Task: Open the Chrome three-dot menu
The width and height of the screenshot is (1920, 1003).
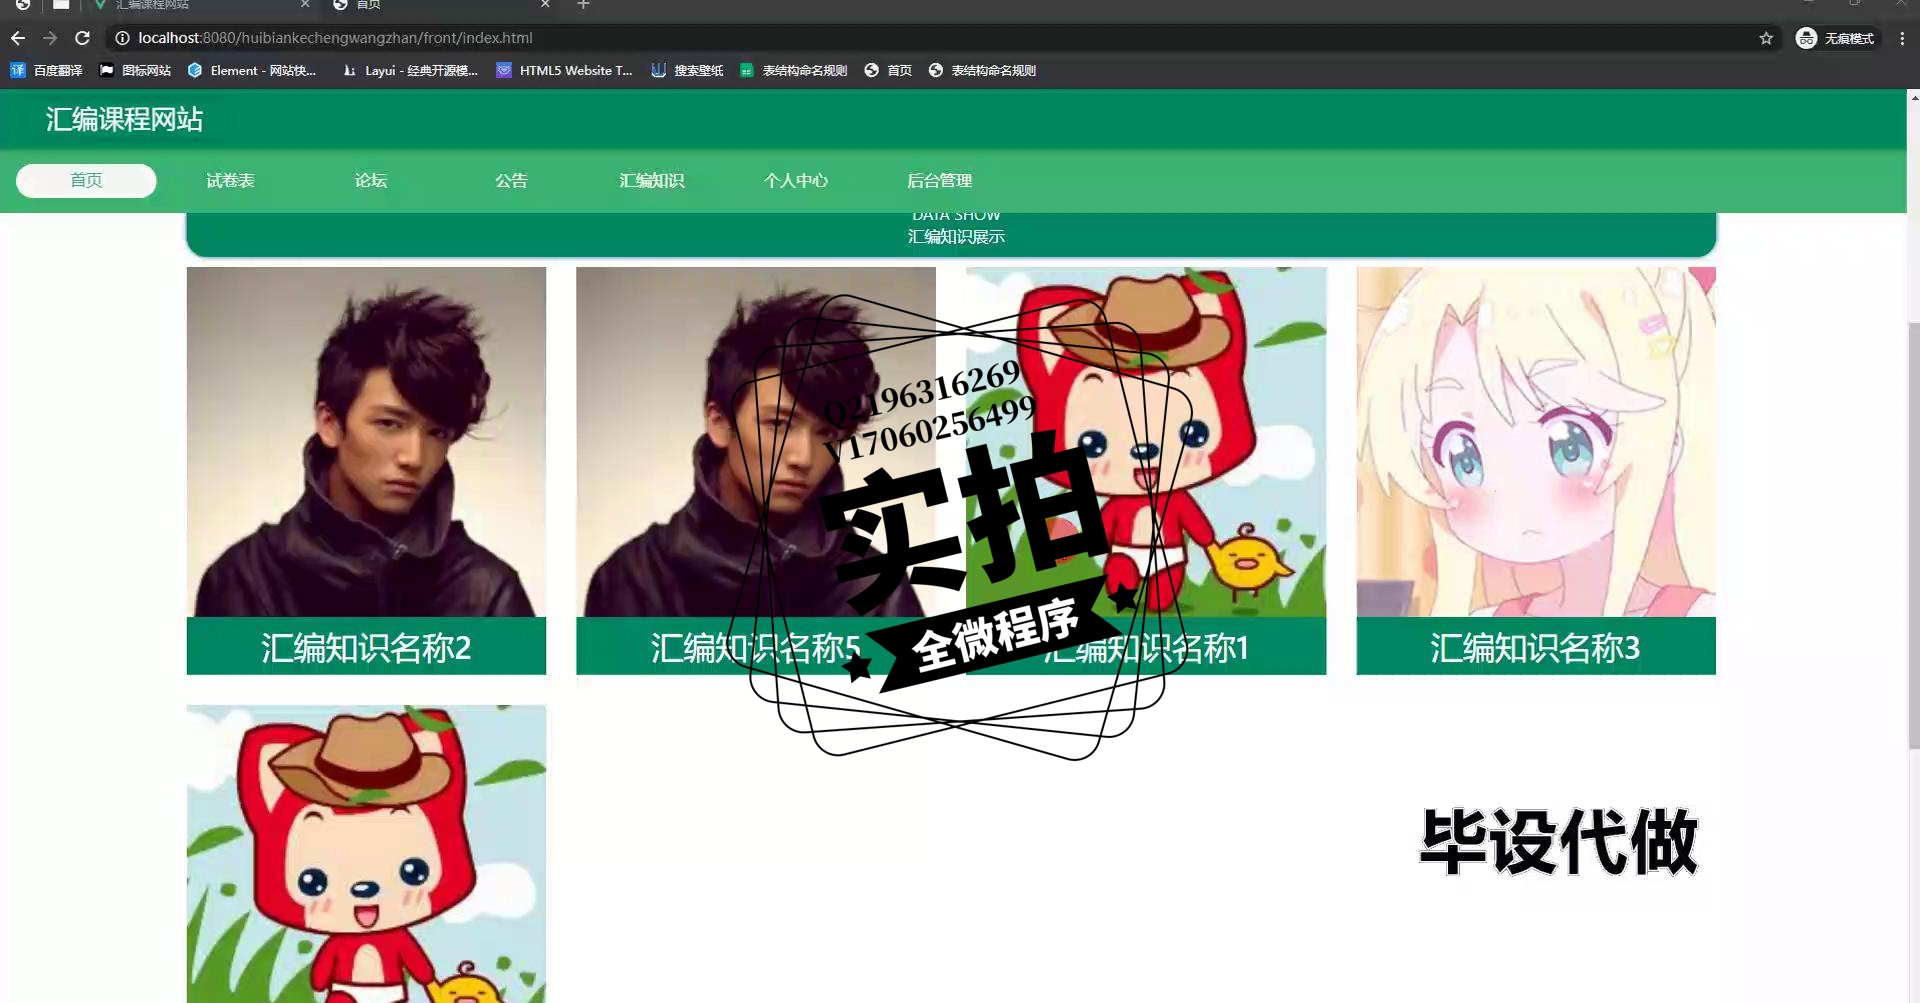Action: click(x=1902, y=38)
